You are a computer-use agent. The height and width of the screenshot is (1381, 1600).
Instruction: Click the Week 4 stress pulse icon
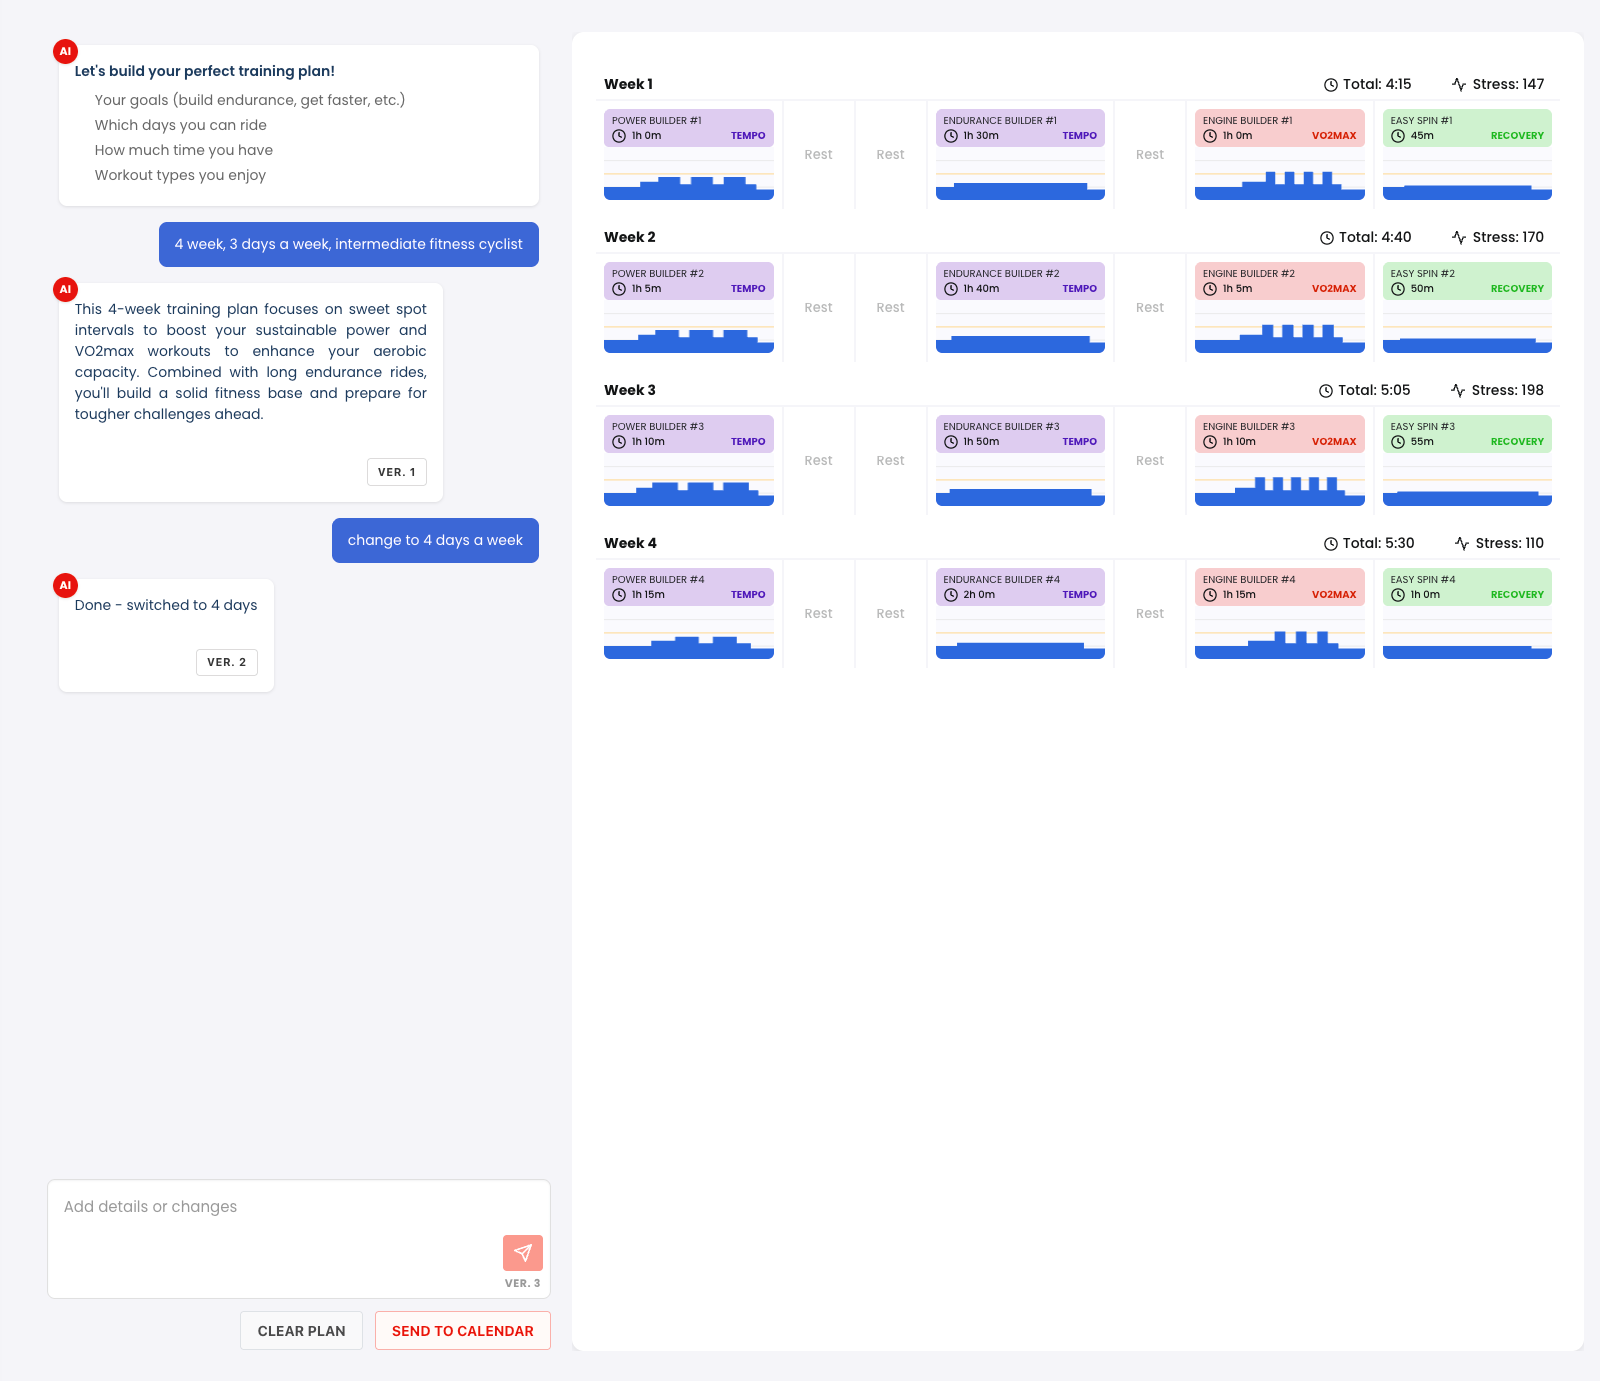[1462, 544]
